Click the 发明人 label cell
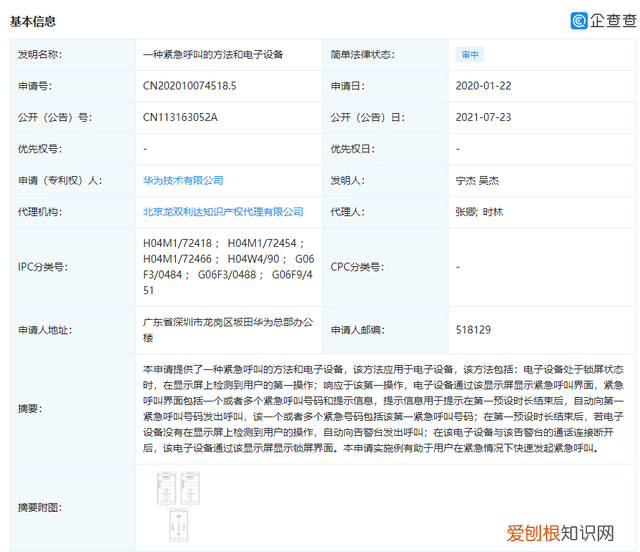This screenshot has width=640, height=552. (x=385, y=180)
